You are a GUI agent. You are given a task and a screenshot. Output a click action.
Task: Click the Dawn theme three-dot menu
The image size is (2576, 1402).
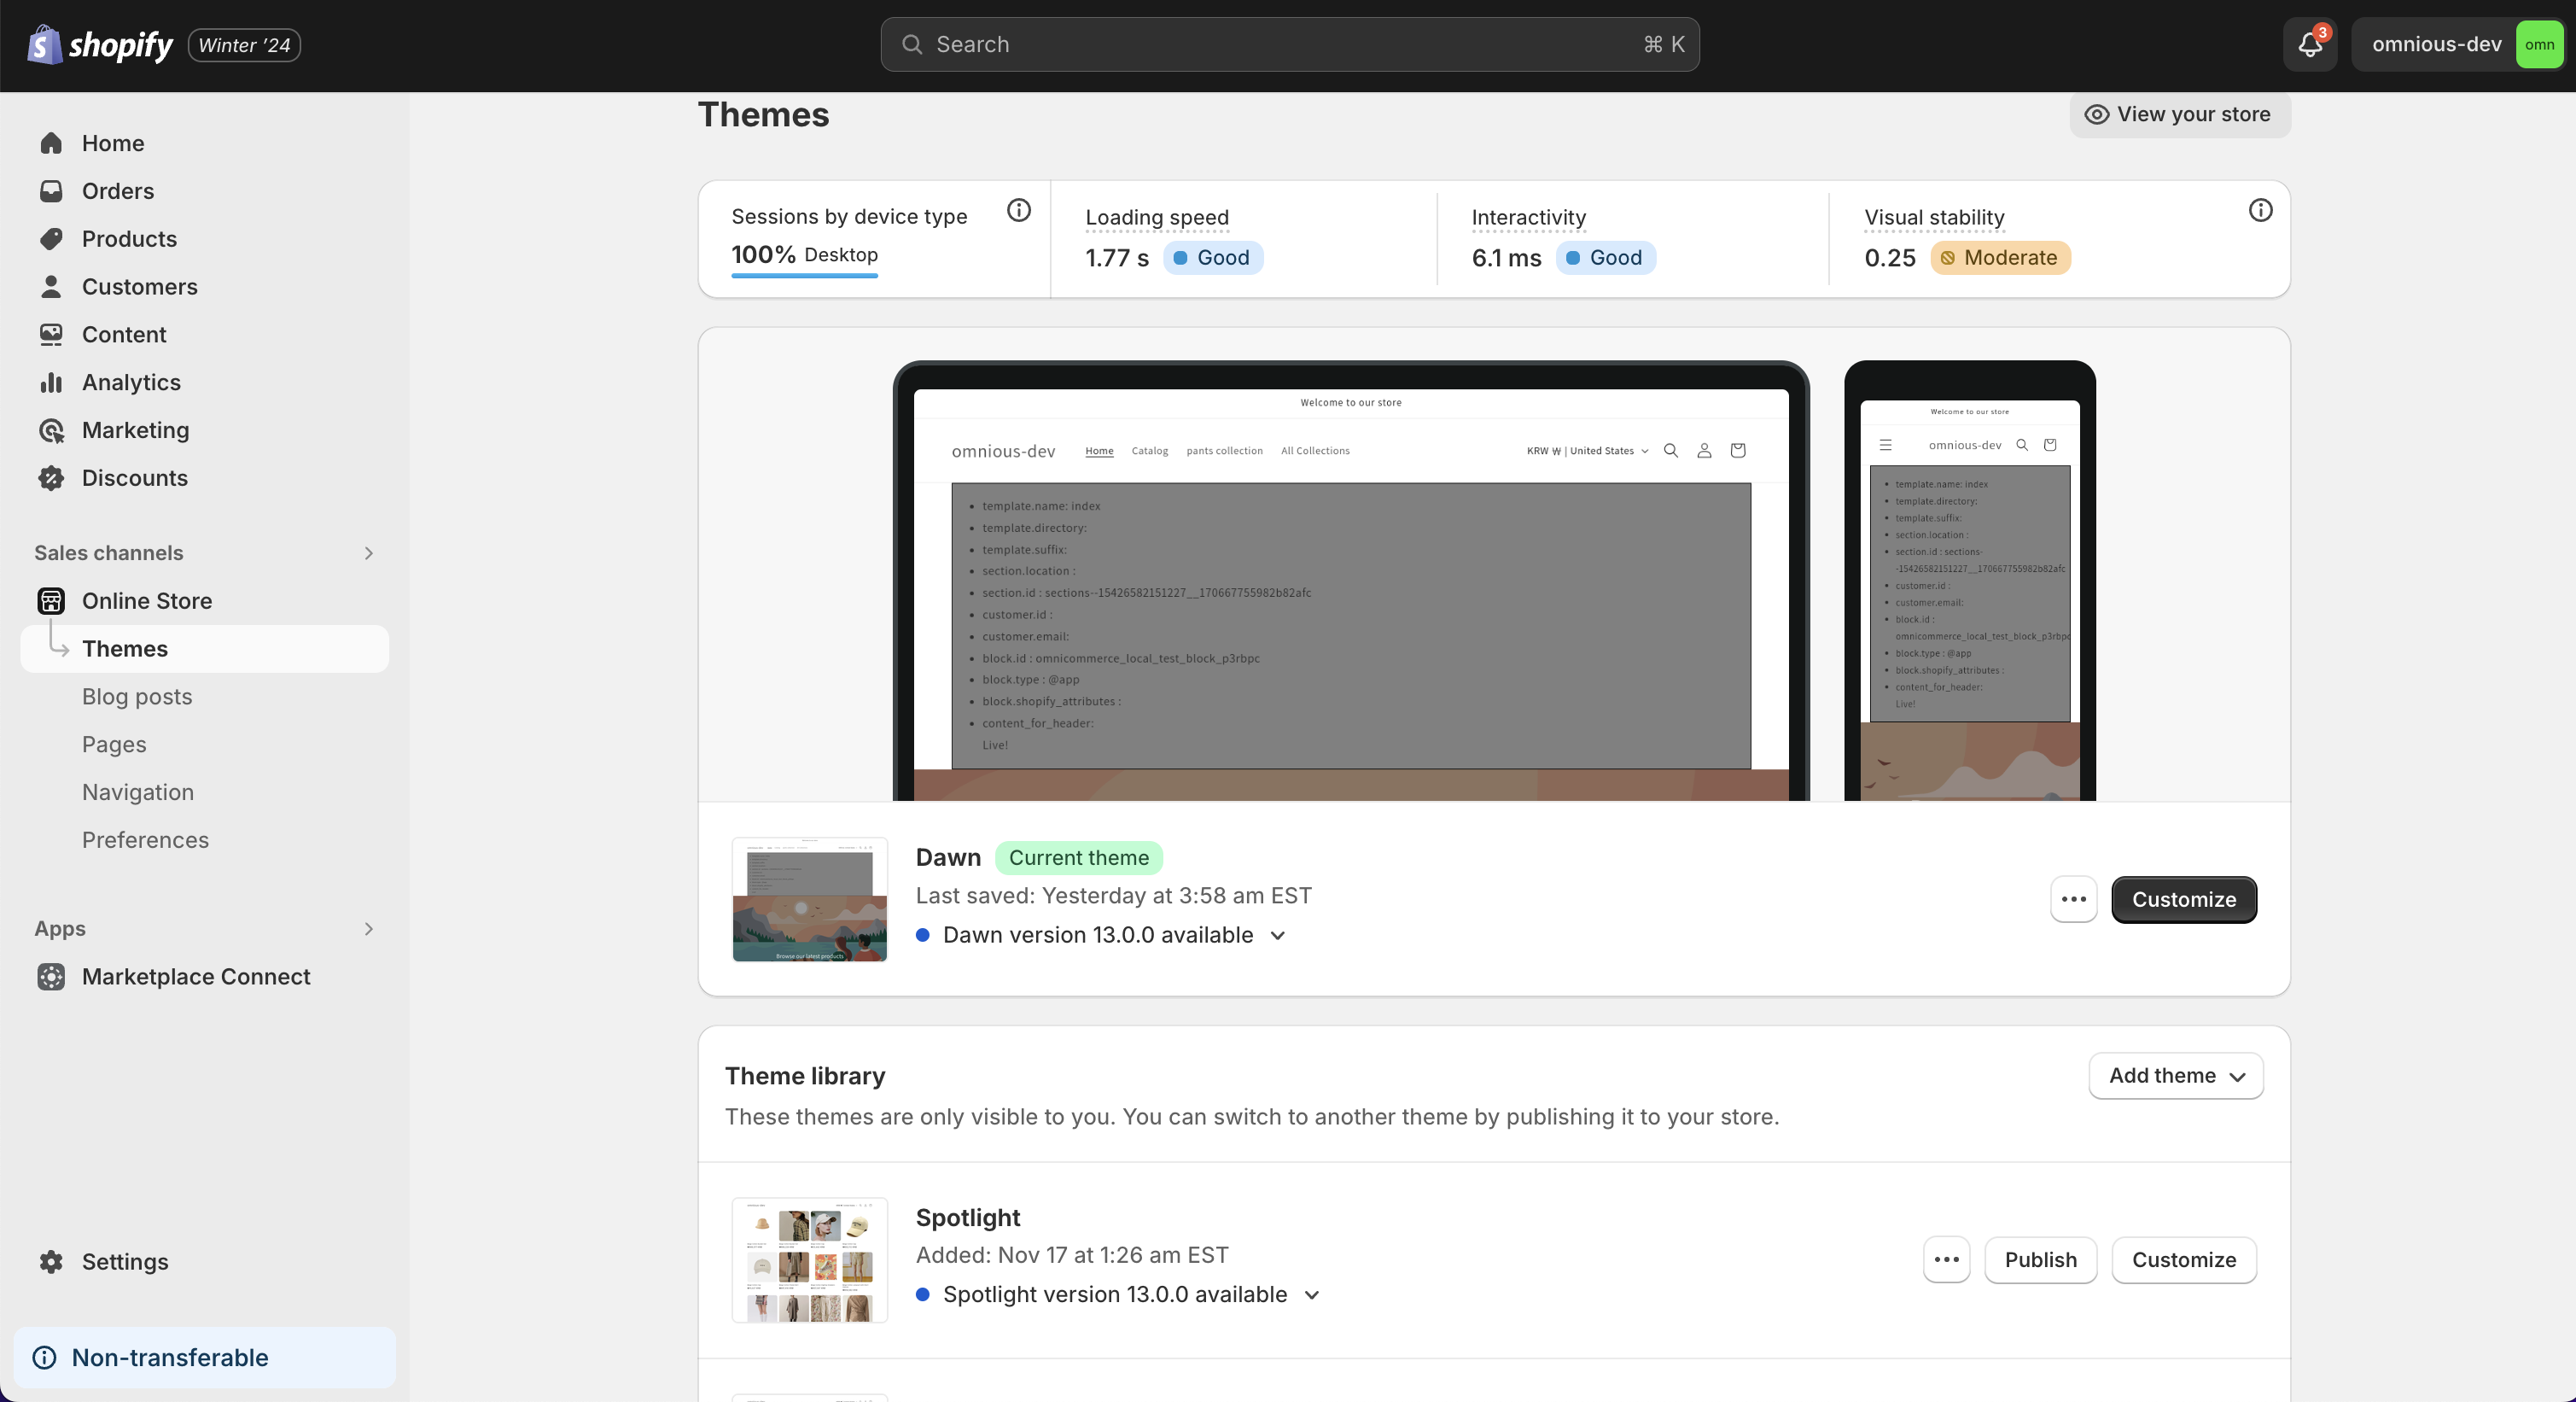click(x=2072, y=898)
